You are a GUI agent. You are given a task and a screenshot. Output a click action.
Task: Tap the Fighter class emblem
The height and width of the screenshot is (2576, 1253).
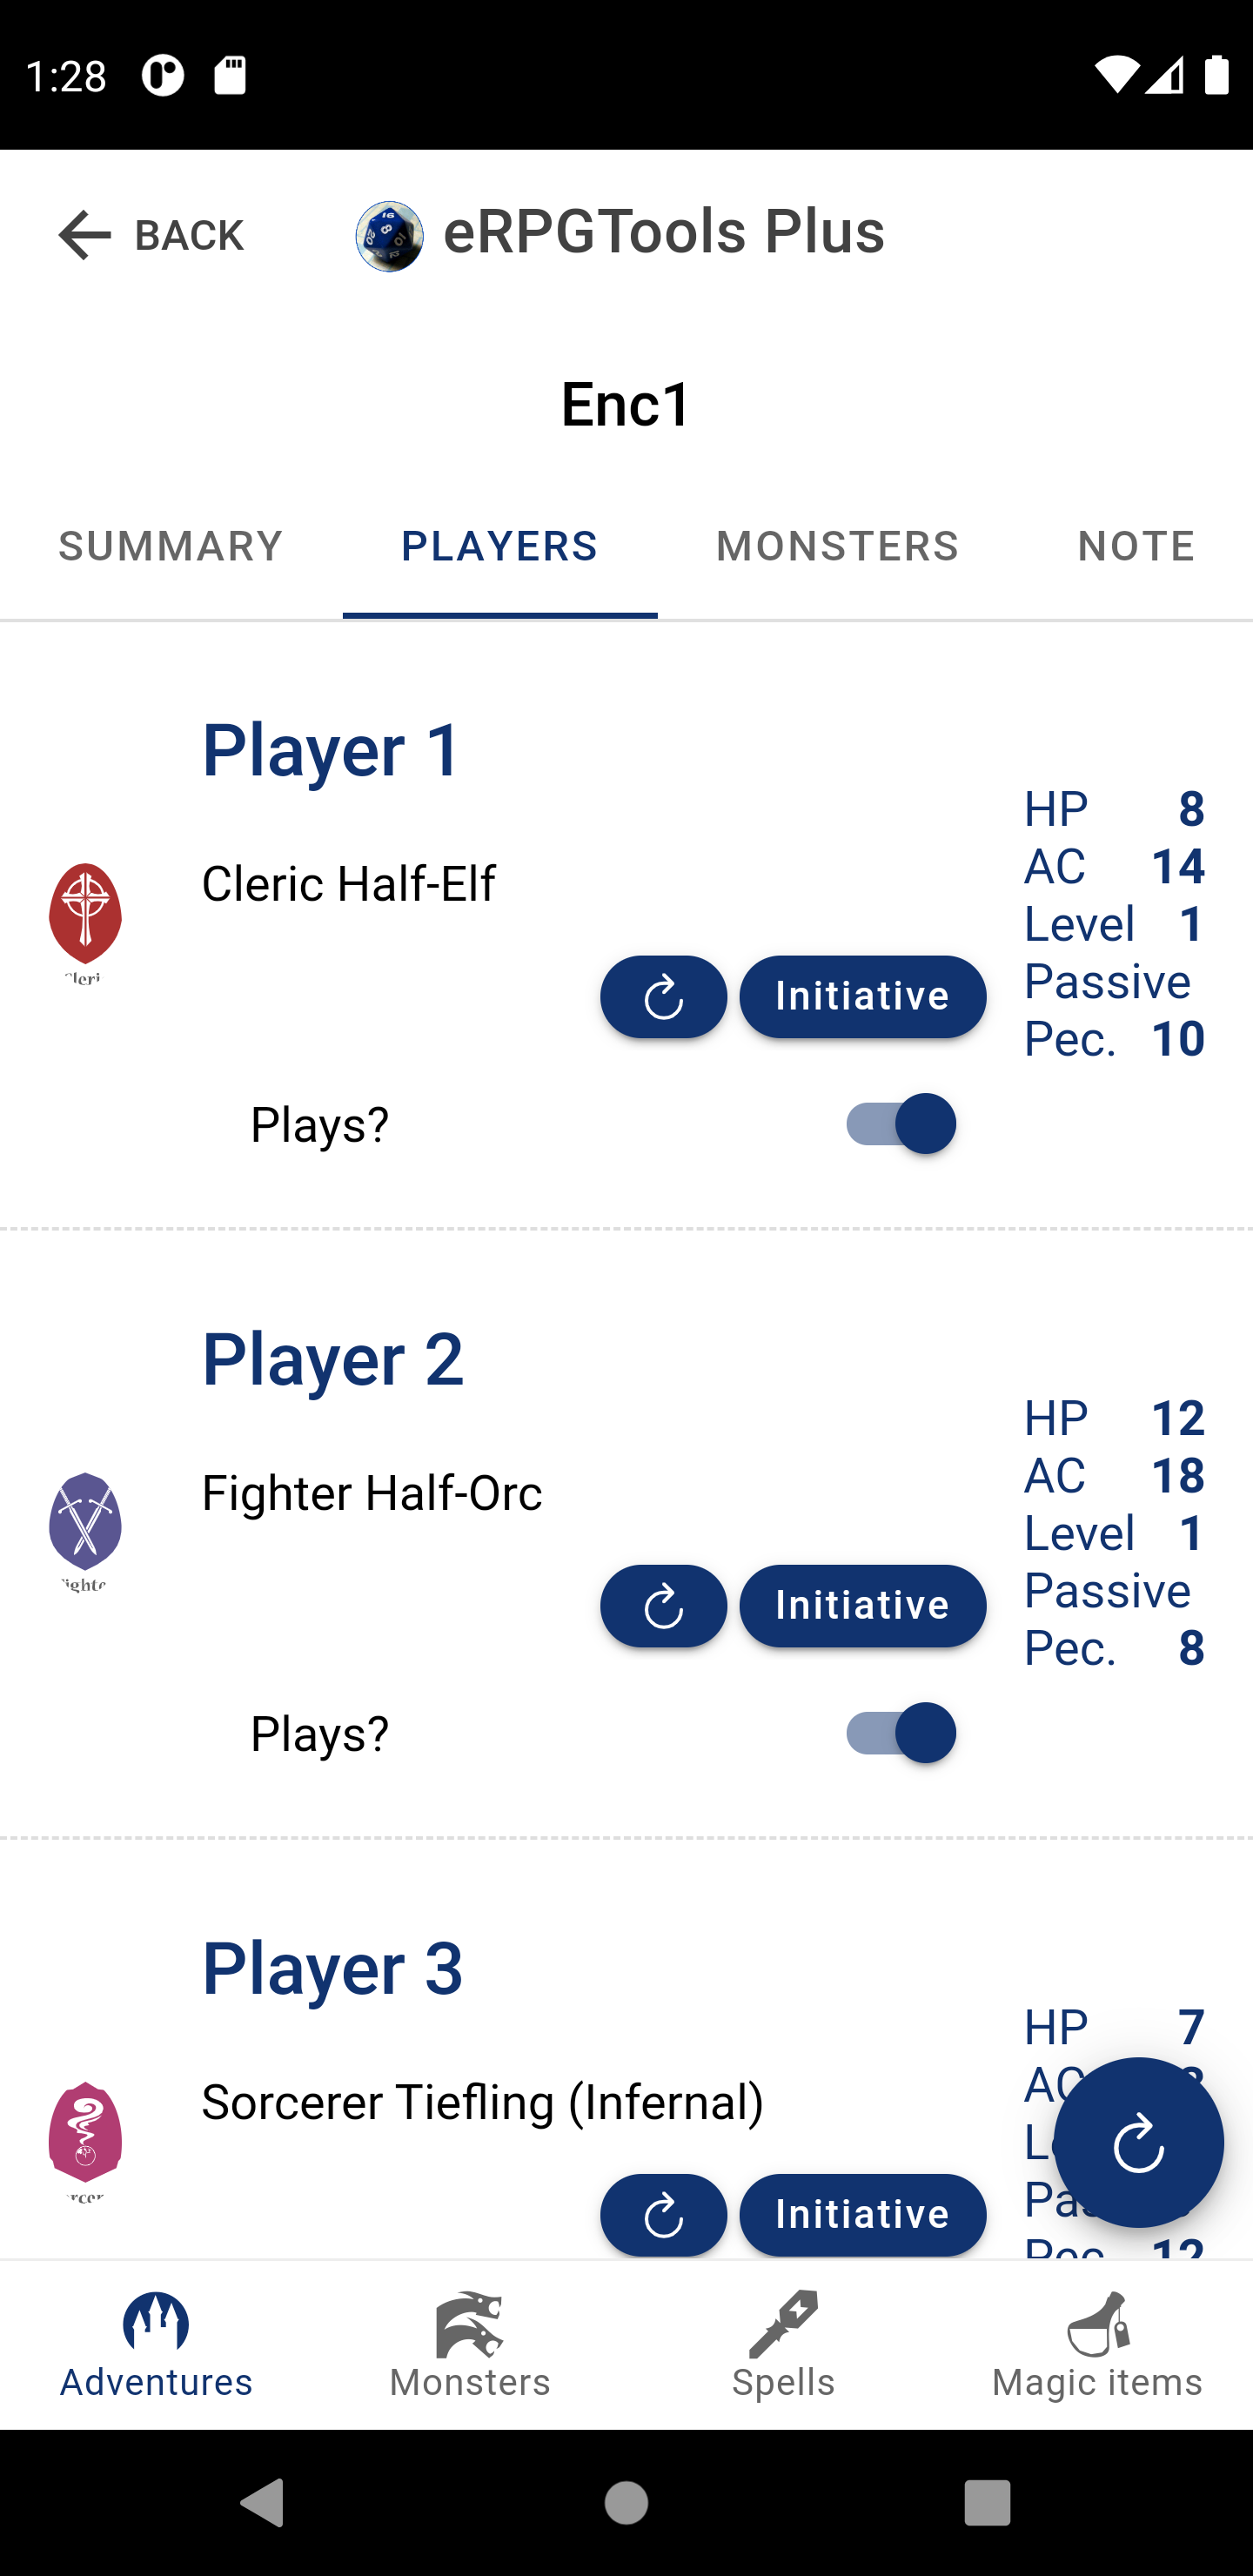(x=85, y=1531)
